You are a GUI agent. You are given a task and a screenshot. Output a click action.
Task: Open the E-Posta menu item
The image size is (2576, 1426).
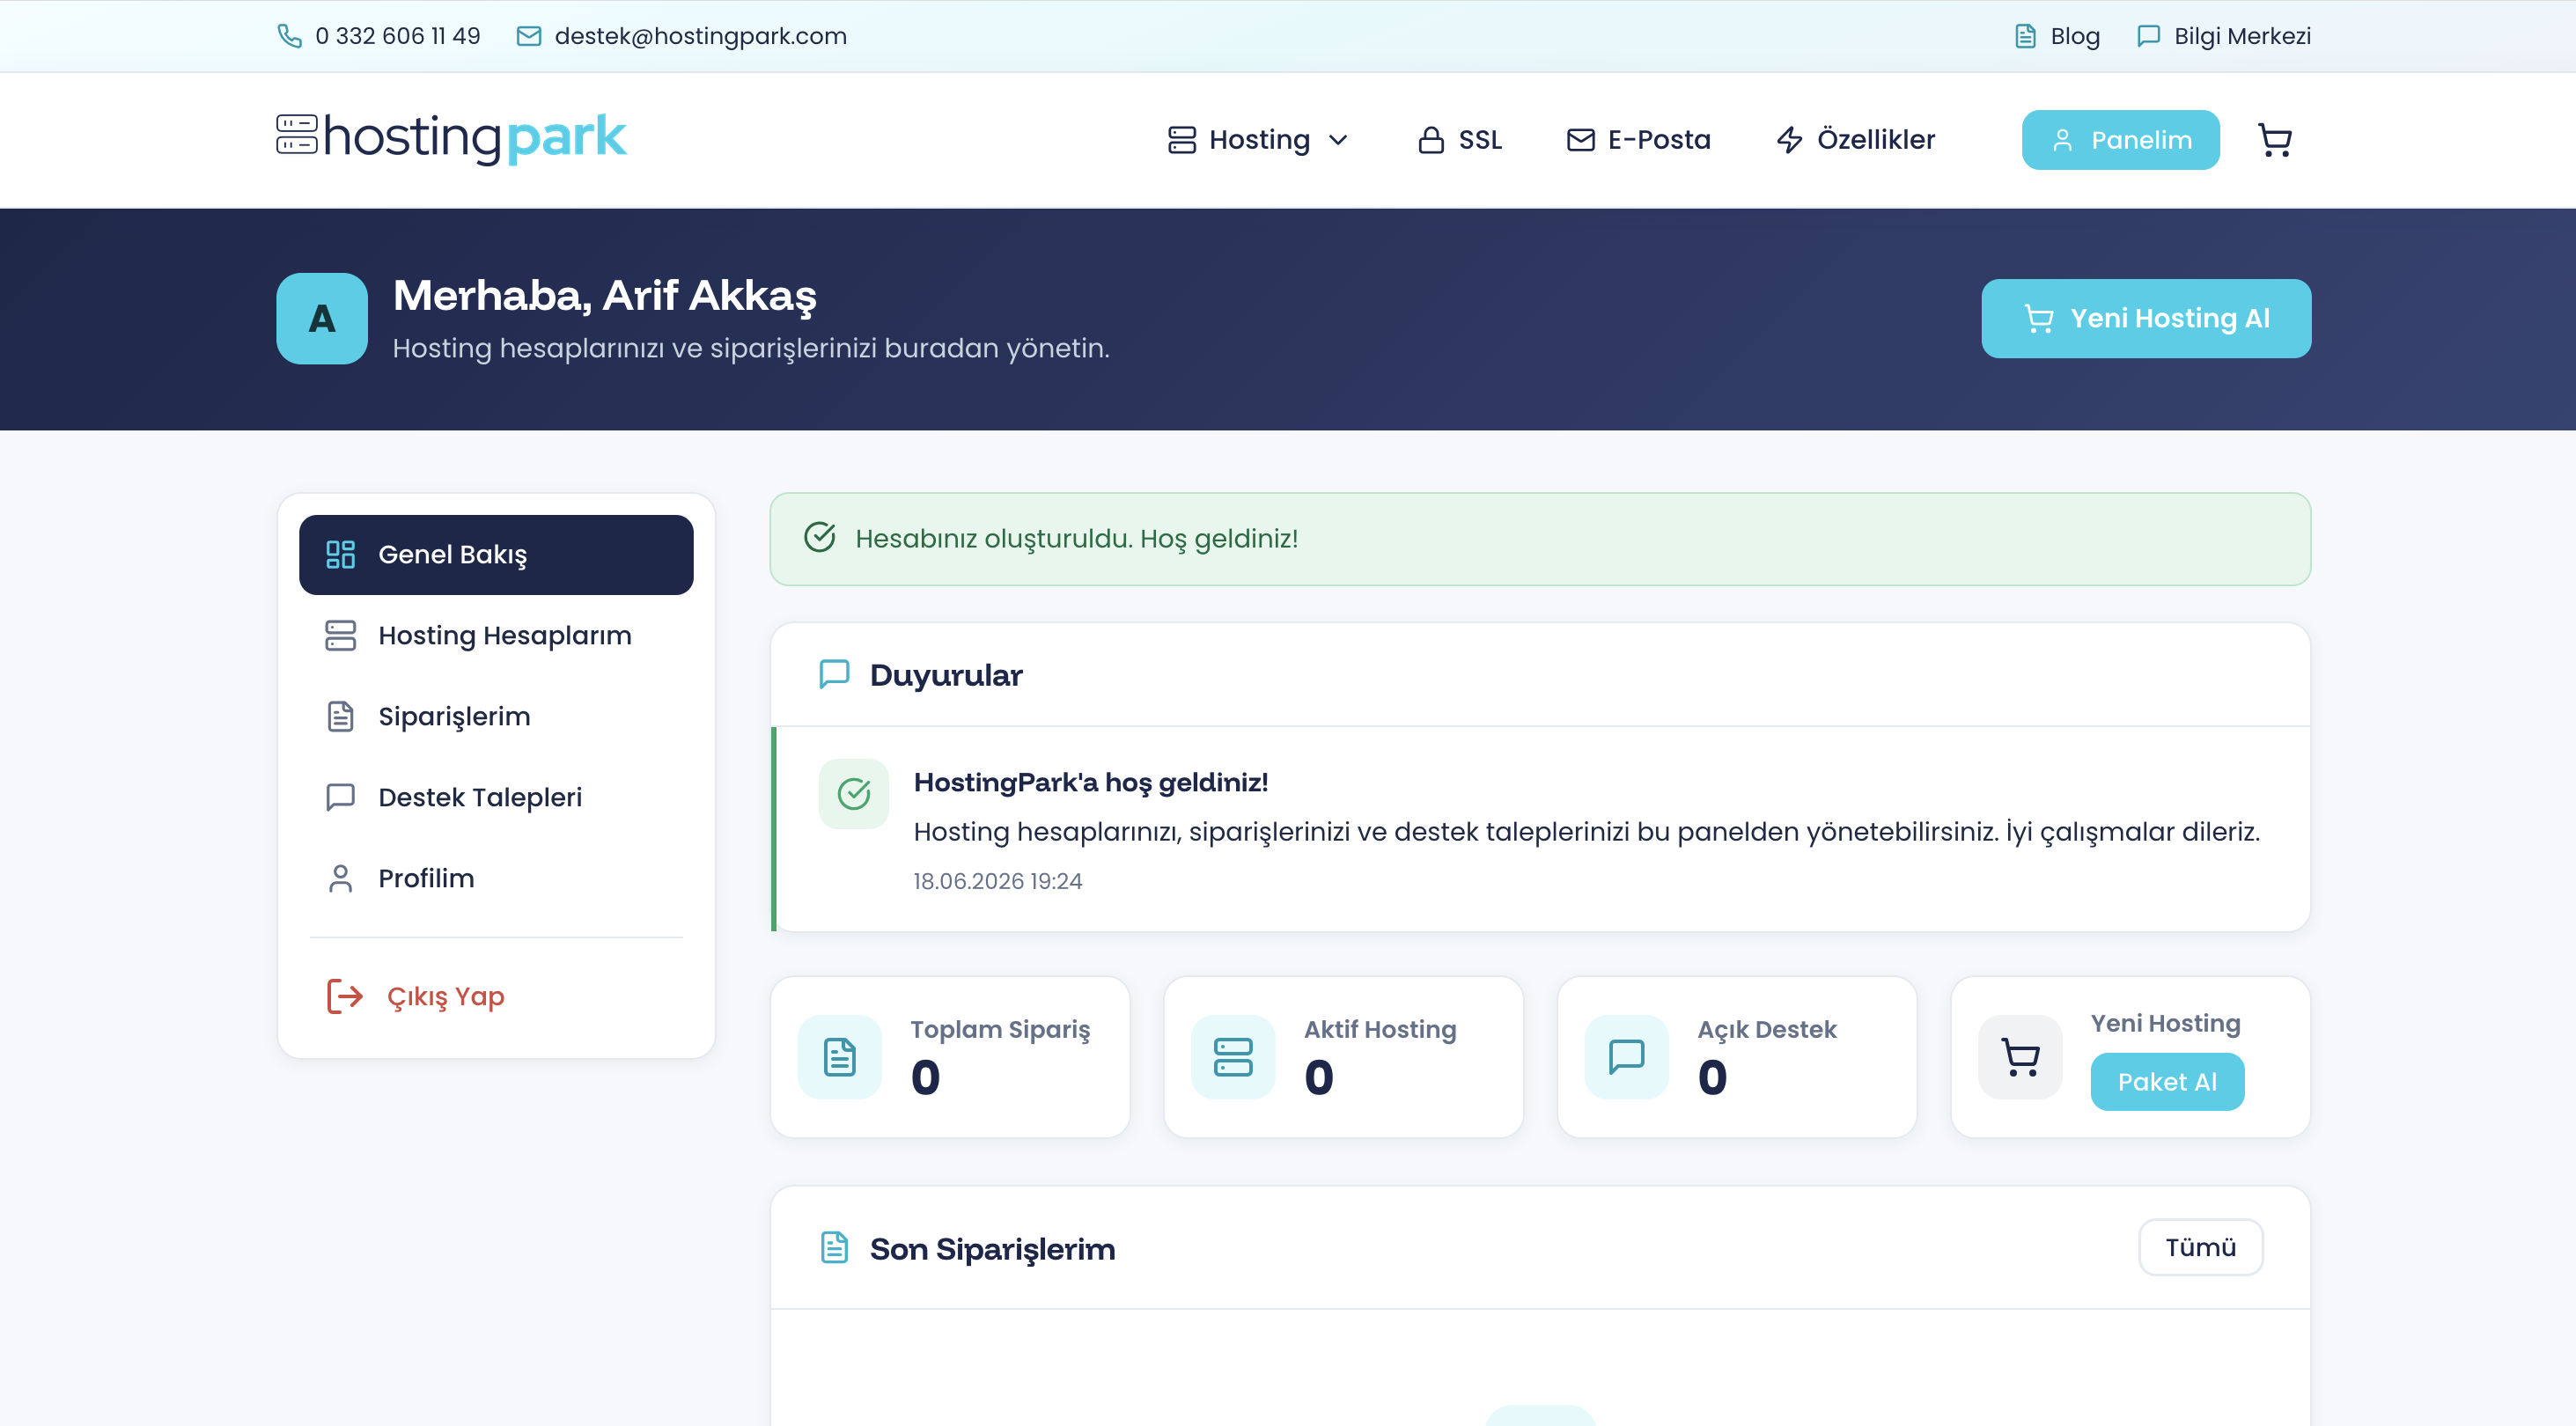(1639, 140)
